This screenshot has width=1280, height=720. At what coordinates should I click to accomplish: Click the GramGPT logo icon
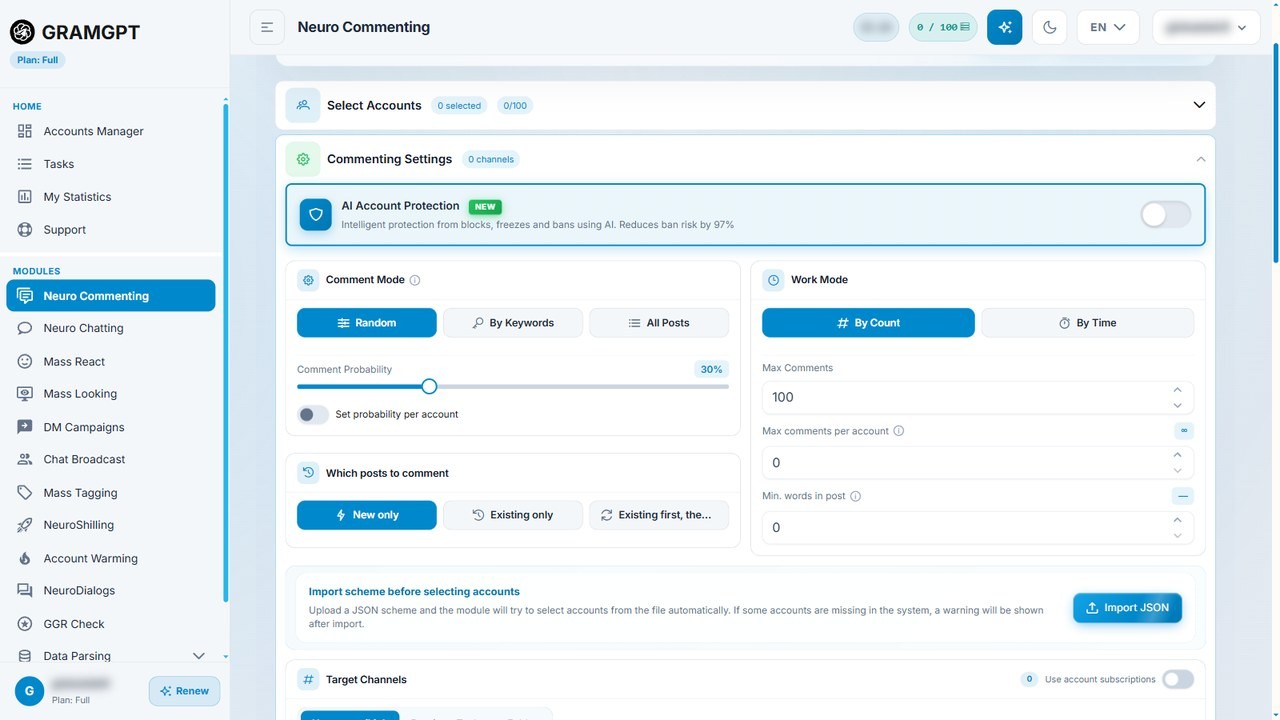[22, 31]
